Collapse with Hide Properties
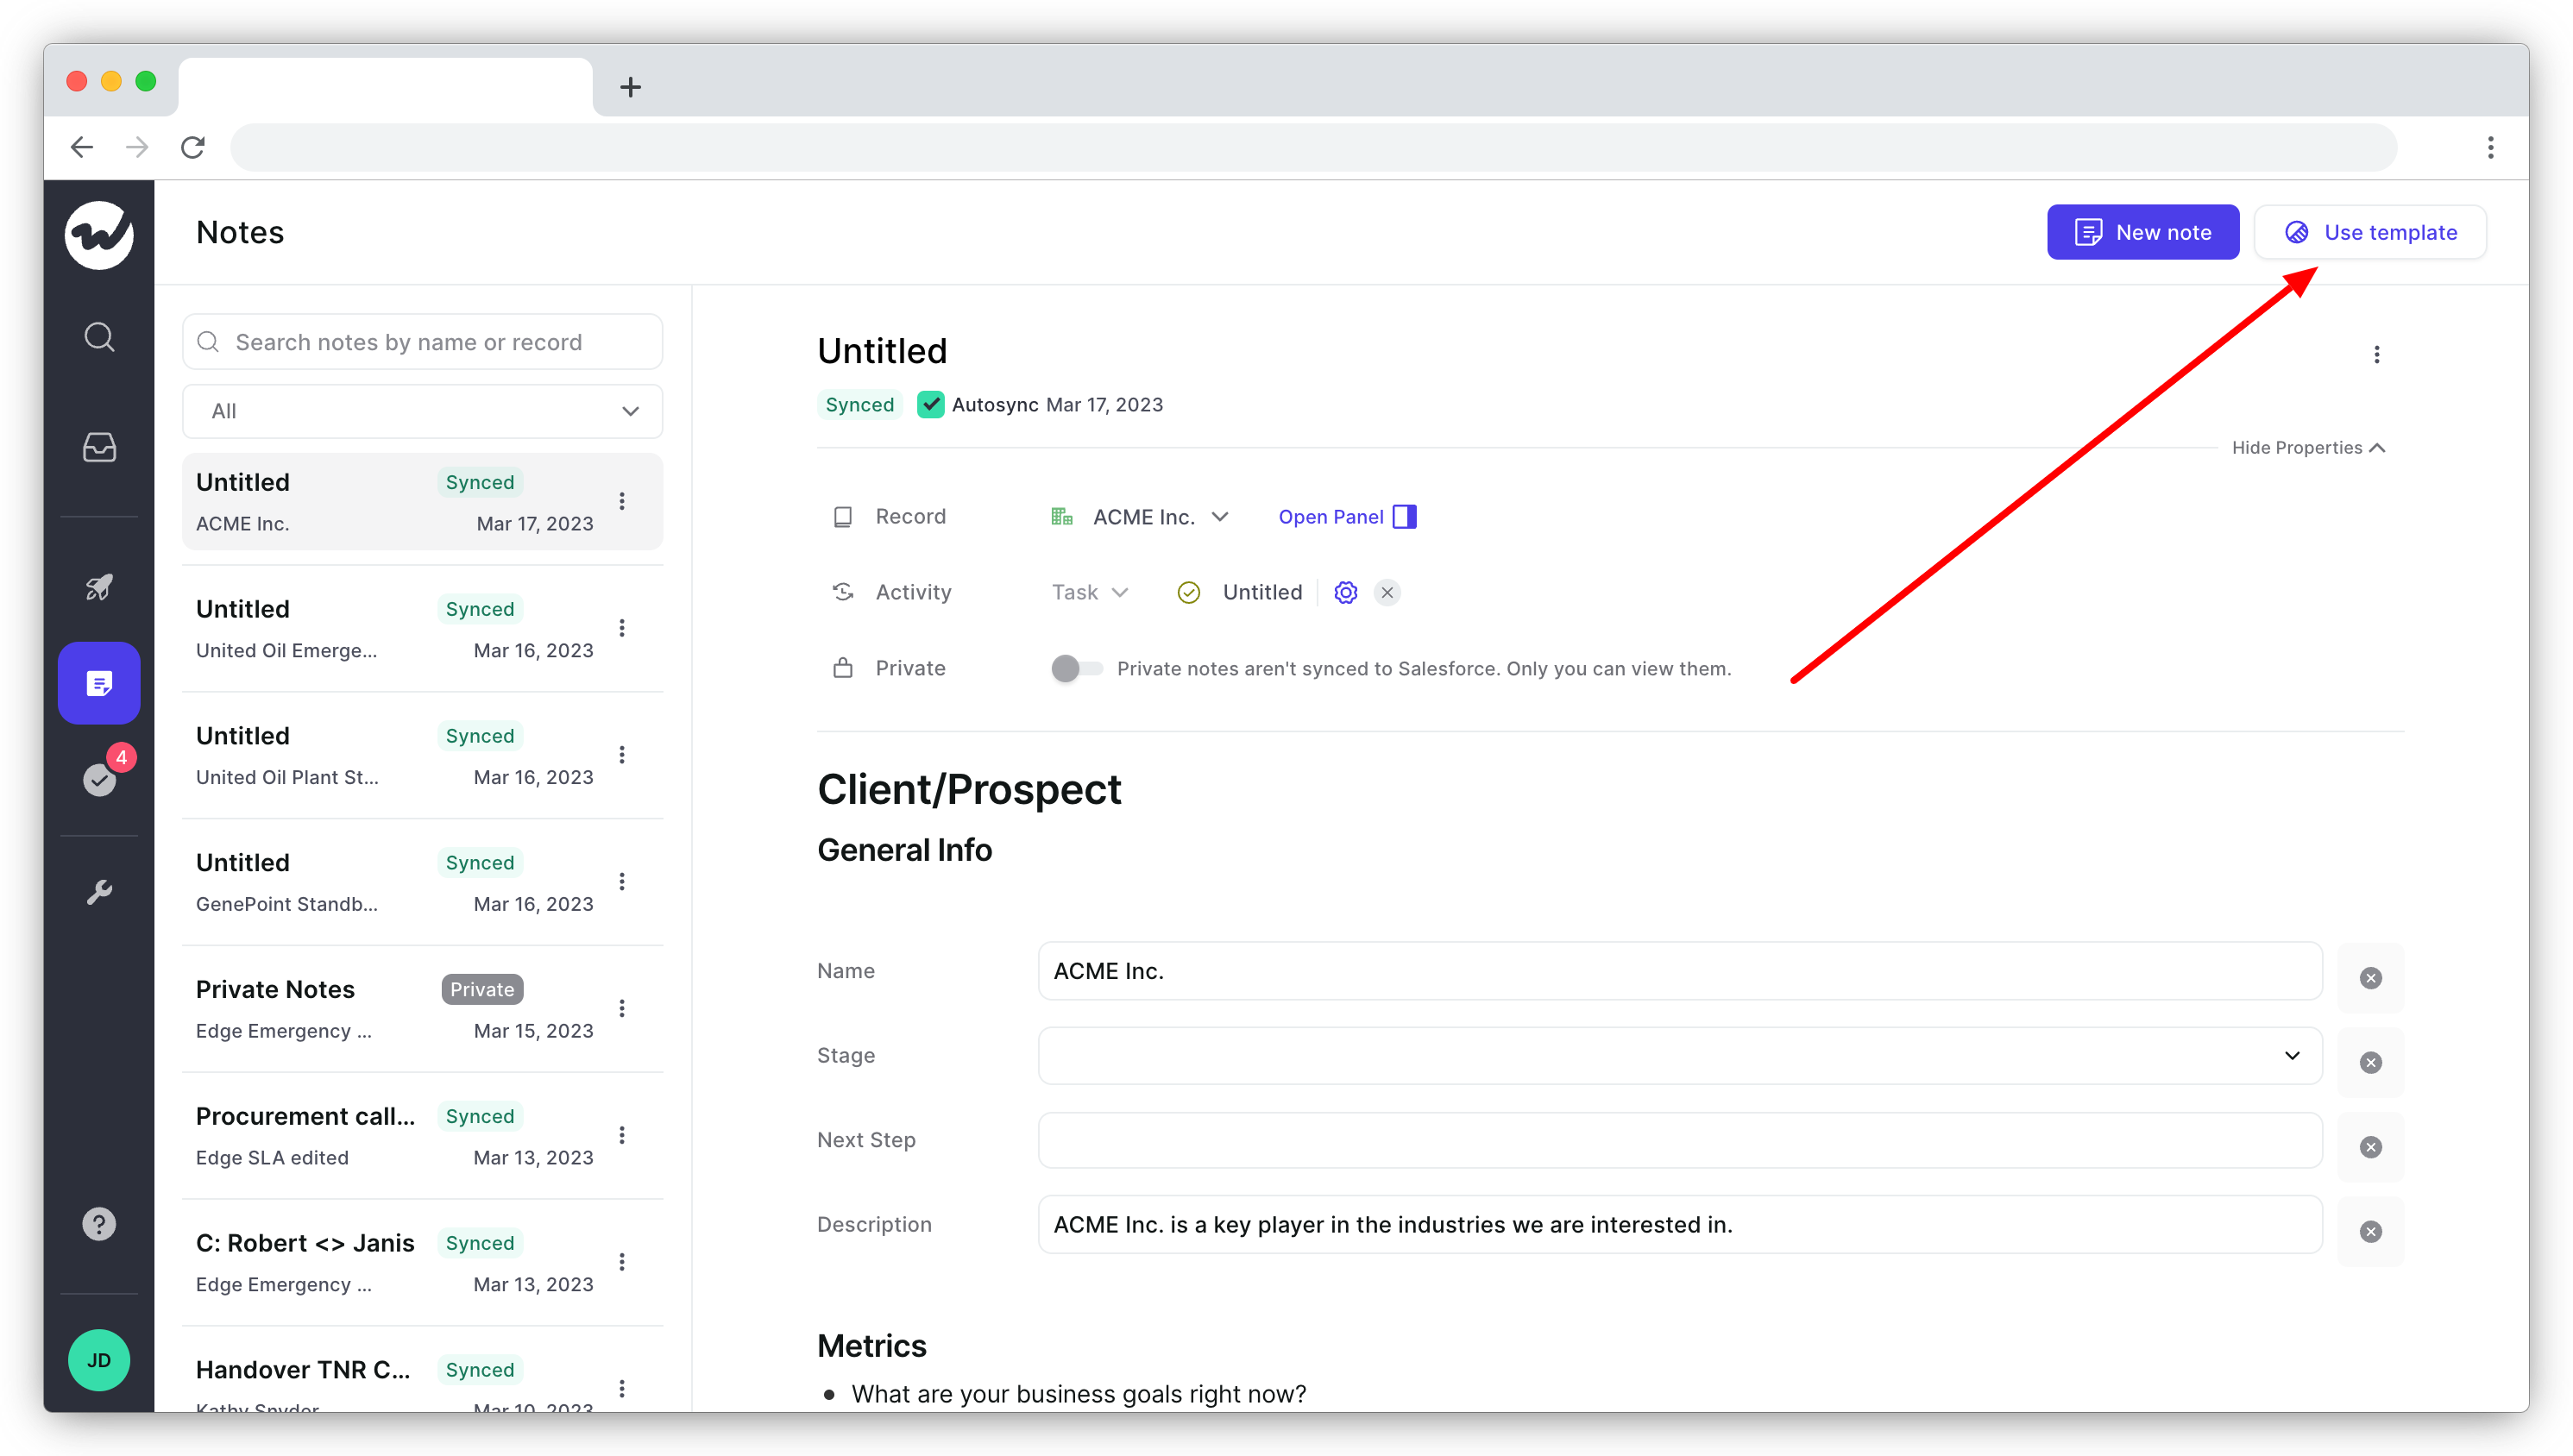Screen dimensions: 2573x1456 2307,448
